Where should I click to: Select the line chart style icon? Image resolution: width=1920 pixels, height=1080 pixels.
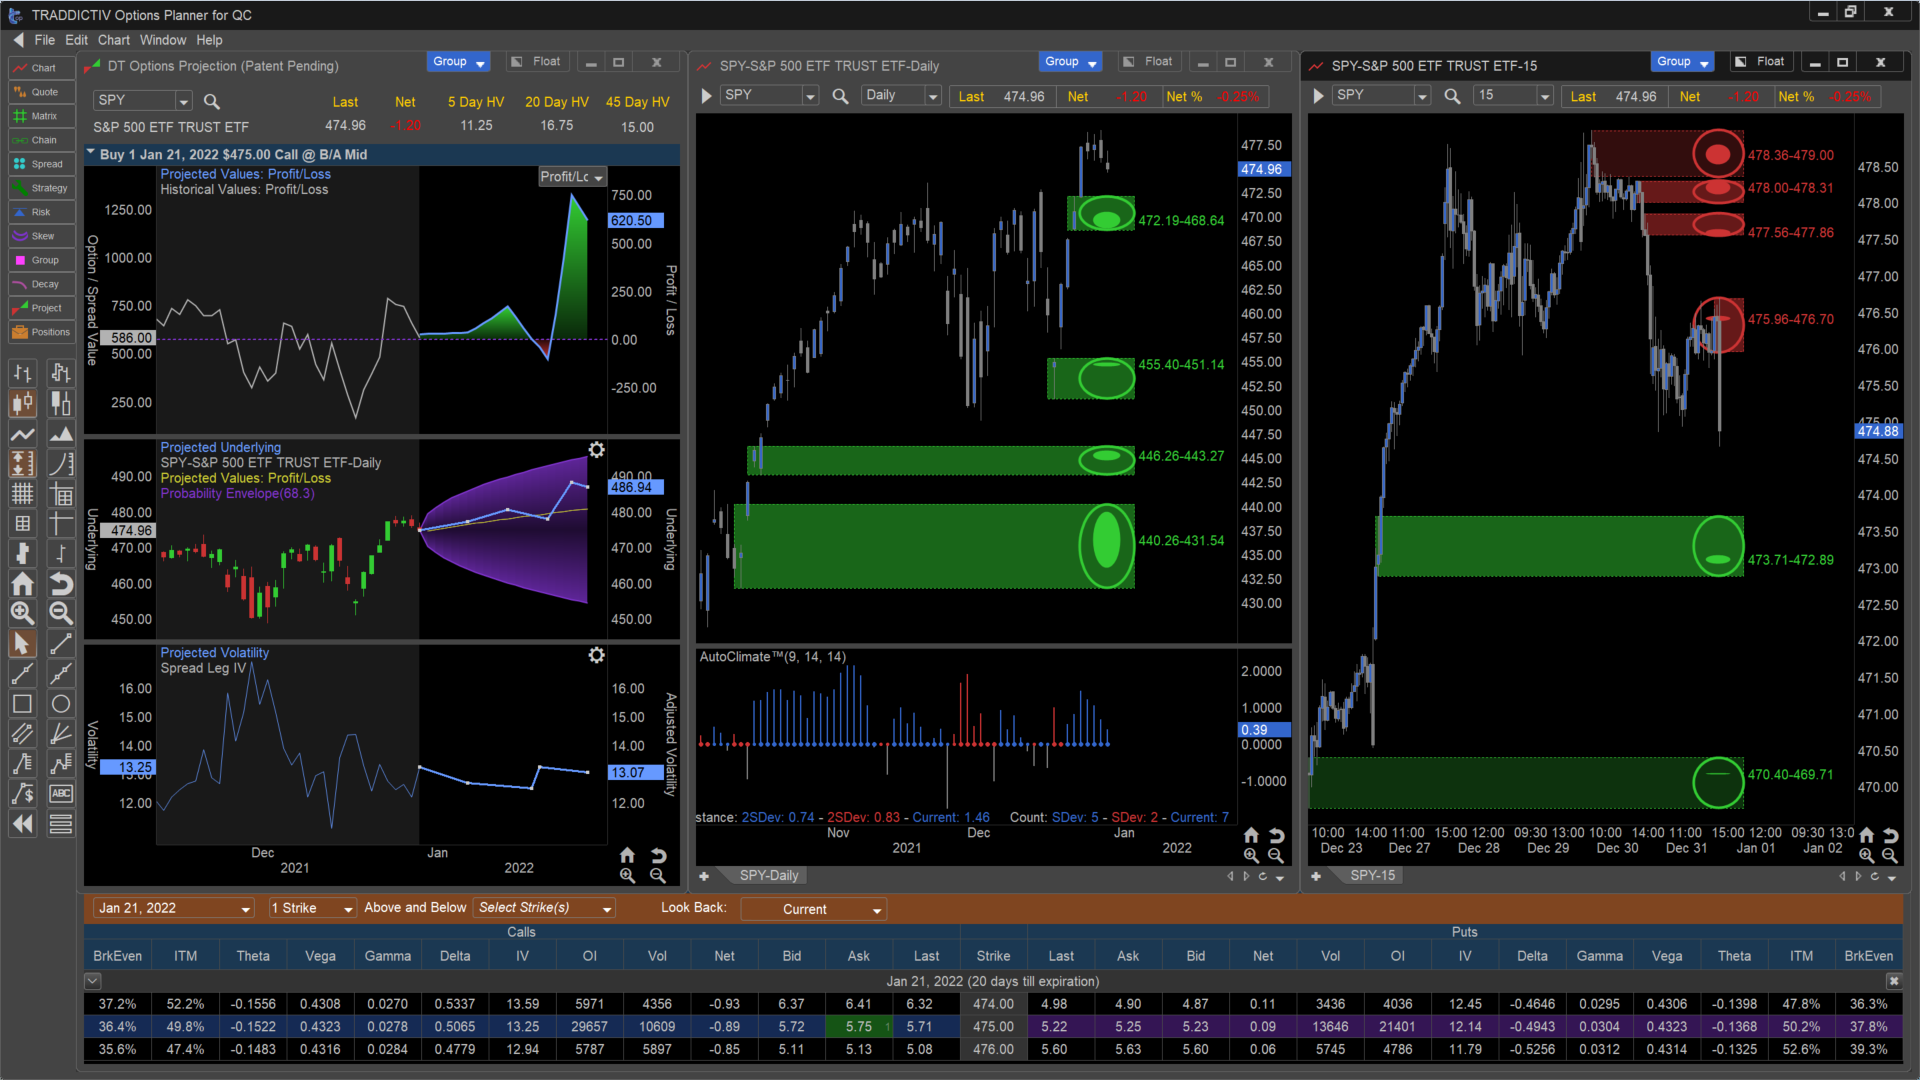22,434
